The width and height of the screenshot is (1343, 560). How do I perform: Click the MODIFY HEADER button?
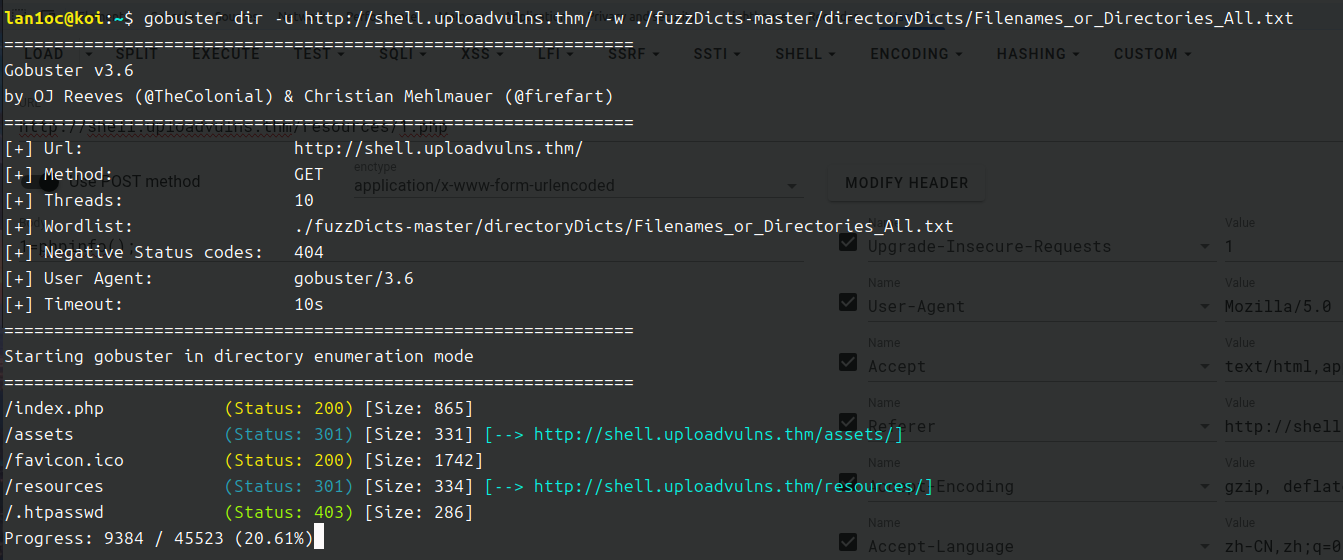click(906, 183)
